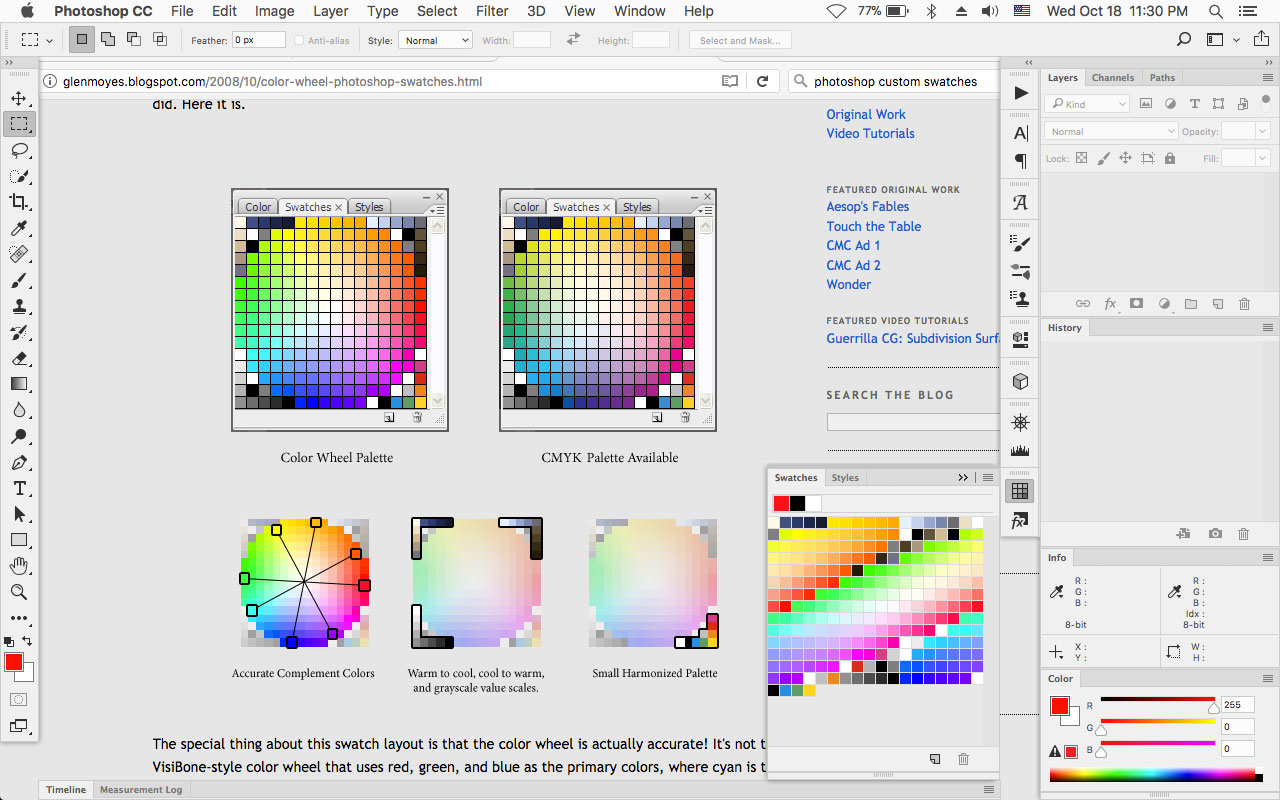Select the Pen tool
Screen dimensions: 1280x800
click(x=19, y=462)
